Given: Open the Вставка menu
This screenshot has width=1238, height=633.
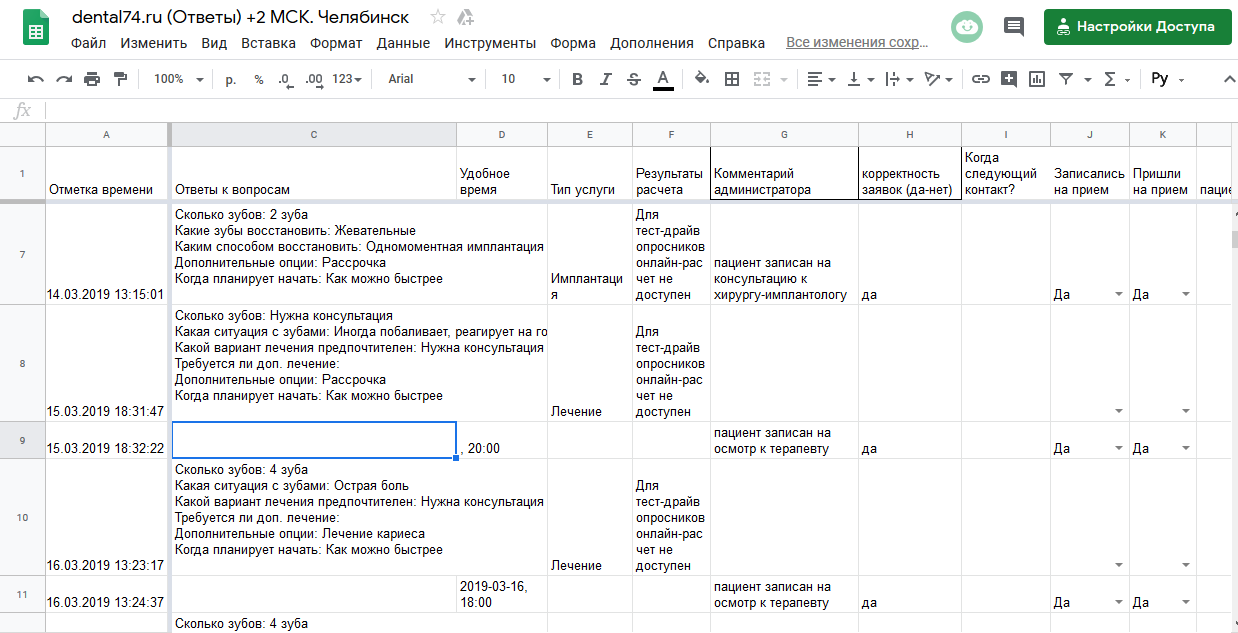Looking at the screenshot, I should [x=268, y=43].
